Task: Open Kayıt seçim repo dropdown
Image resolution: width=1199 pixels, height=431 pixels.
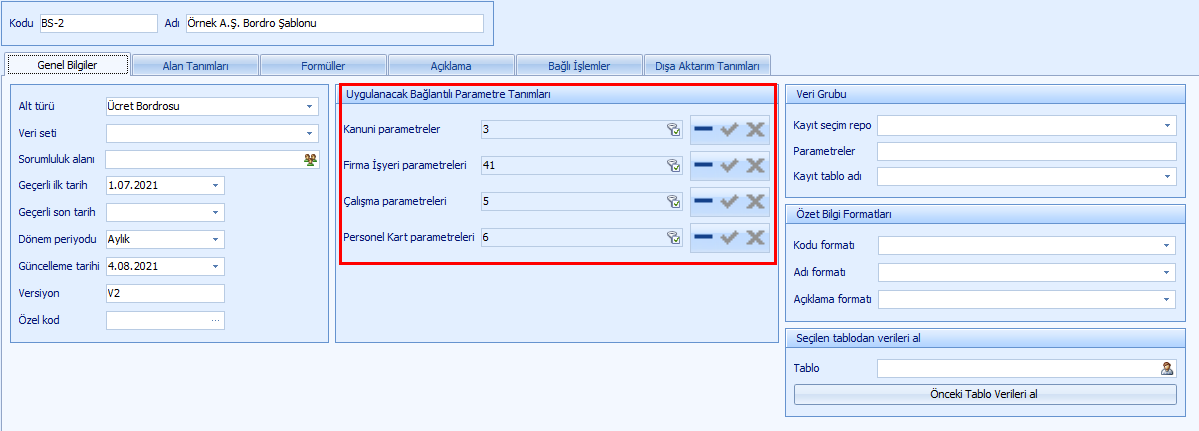Action: [1167, 126]
